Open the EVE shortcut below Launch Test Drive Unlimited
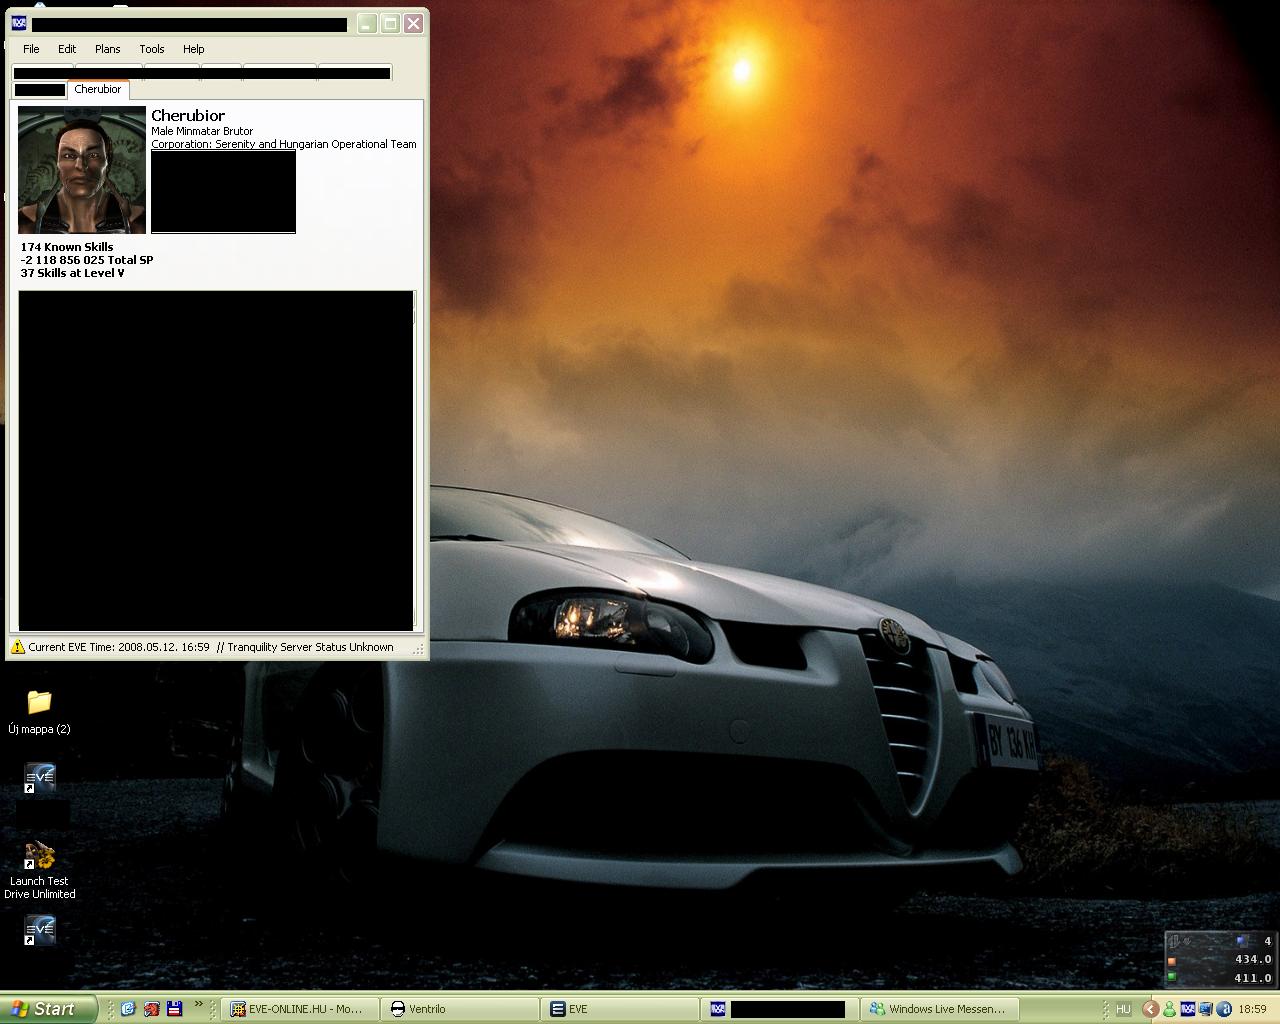 [40, 931]
